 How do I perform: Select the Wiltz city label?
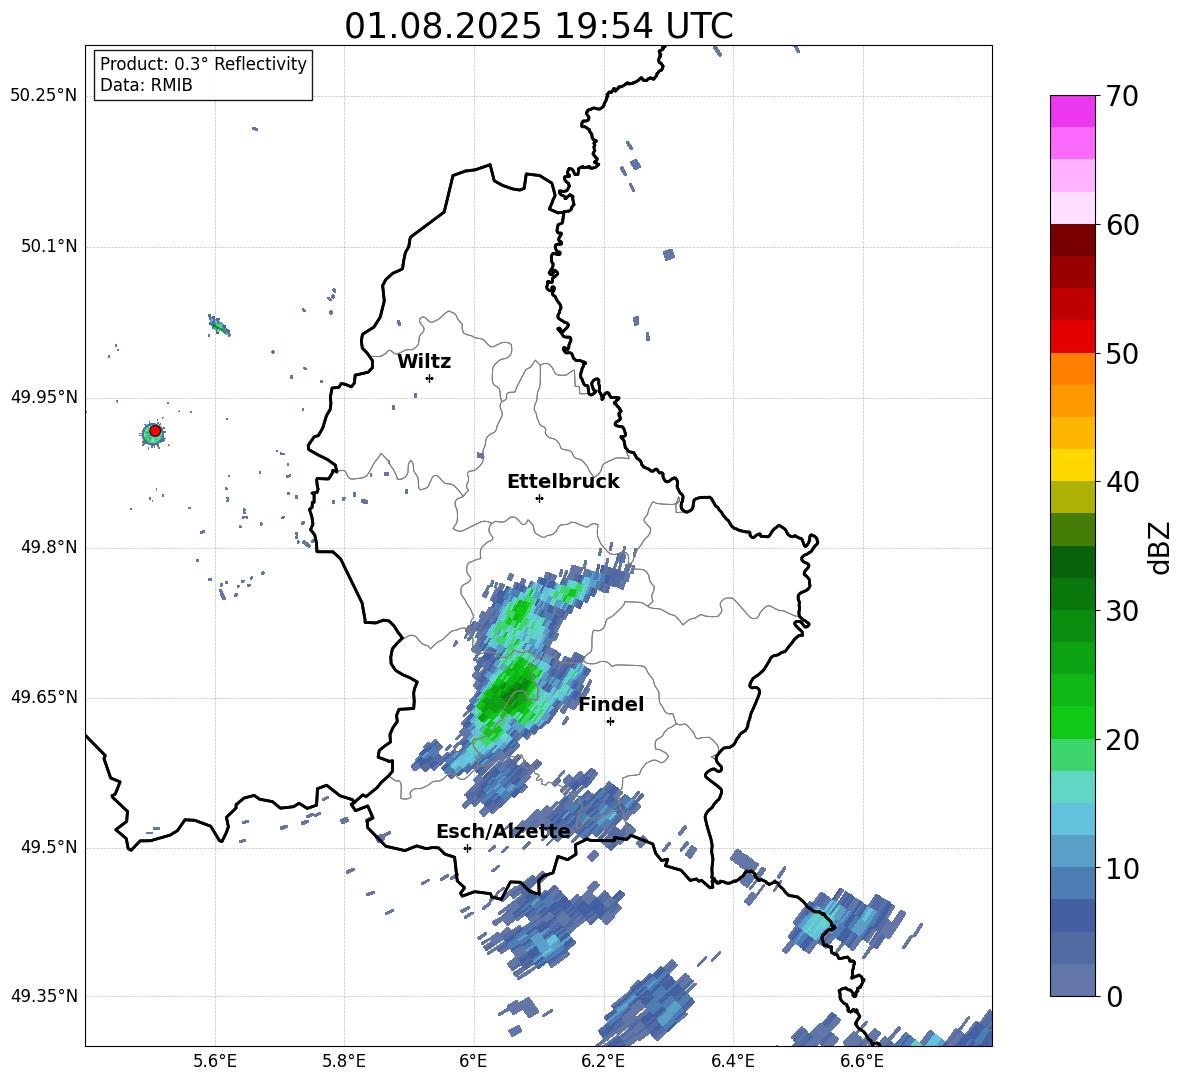click(x=424, y=362)
